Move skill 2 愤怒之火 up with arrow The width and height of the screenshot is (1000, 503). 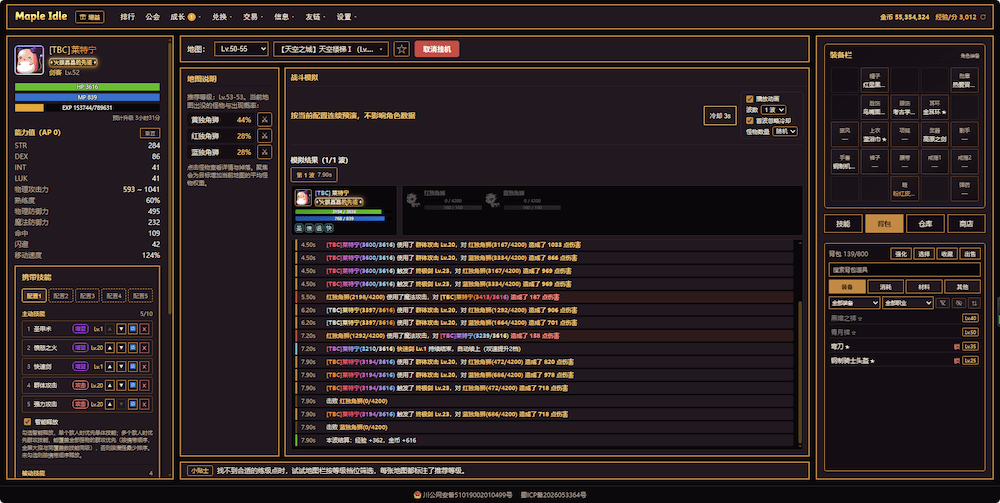click(110, 347)
